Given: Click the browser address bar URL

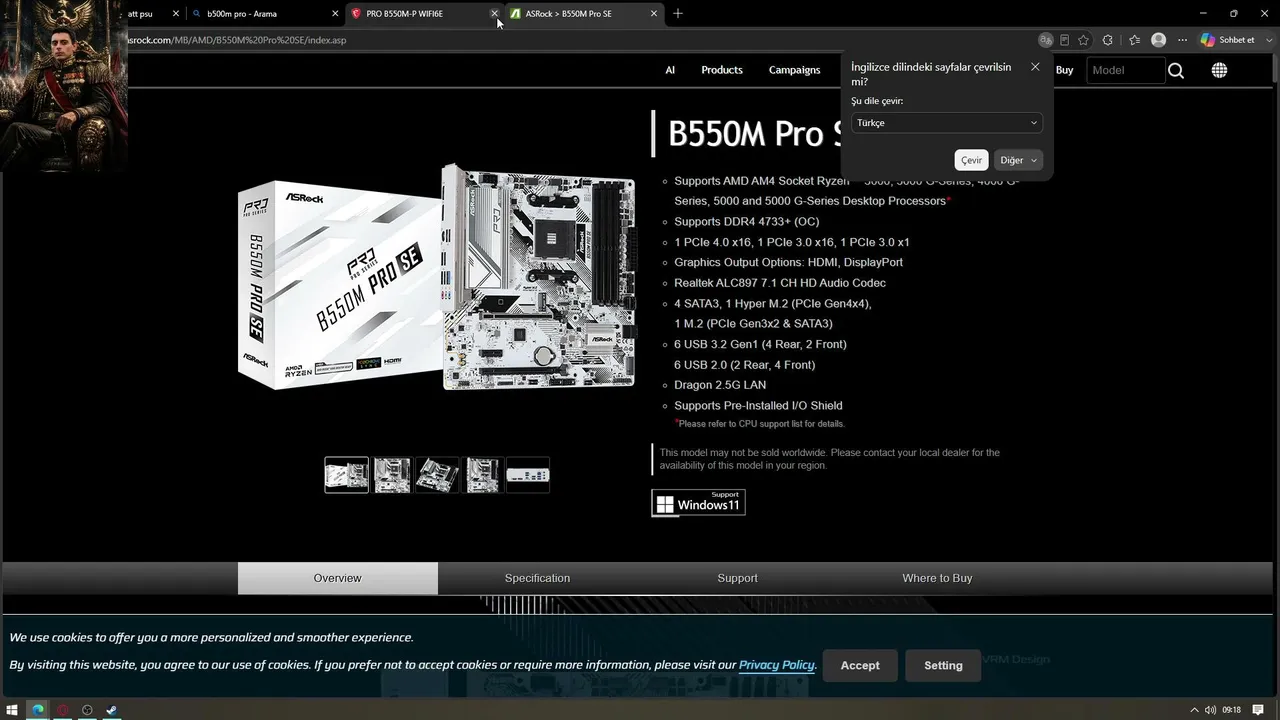Looking at the screenshot, I should click(x=238, y=40).
